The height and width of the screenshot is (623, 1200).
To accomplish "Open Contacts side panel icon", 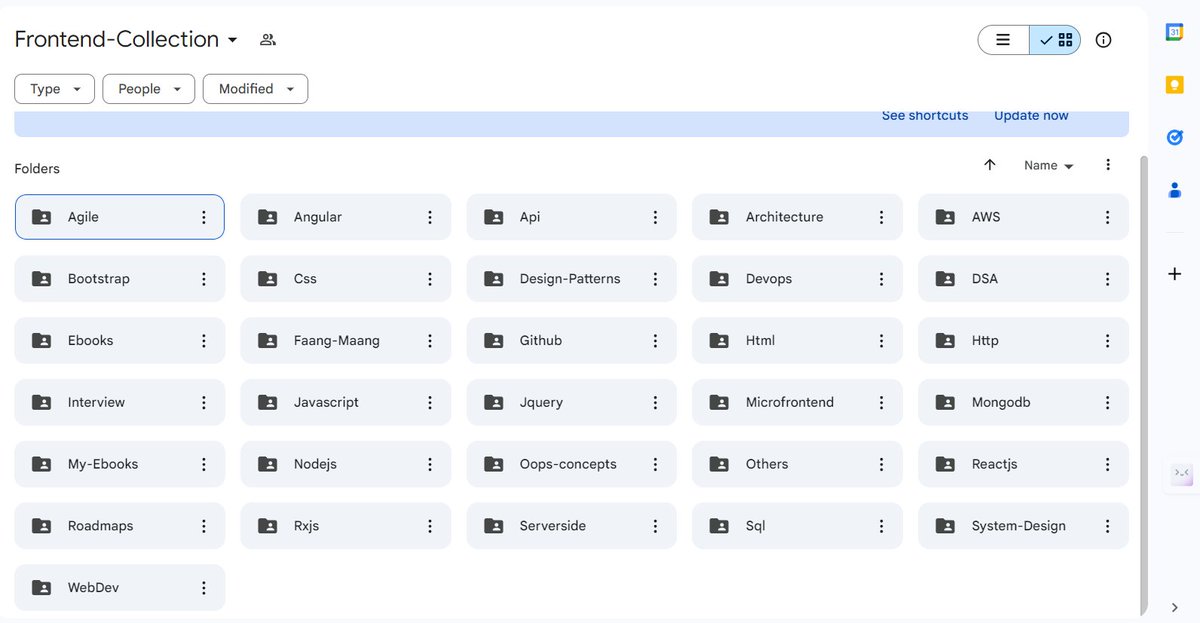I will (1174, 190).
